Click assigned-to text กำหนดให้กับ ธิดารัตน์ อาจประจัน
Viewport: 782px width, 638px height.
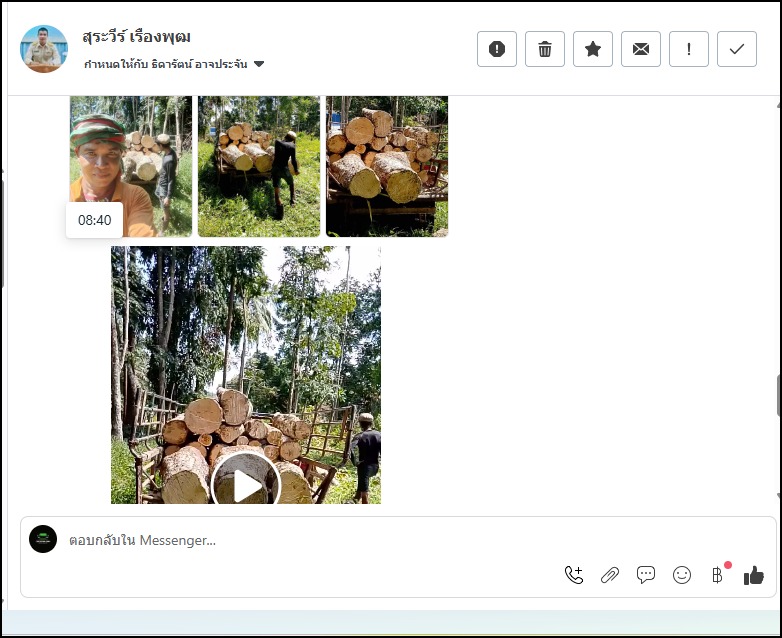click(166, 64)
